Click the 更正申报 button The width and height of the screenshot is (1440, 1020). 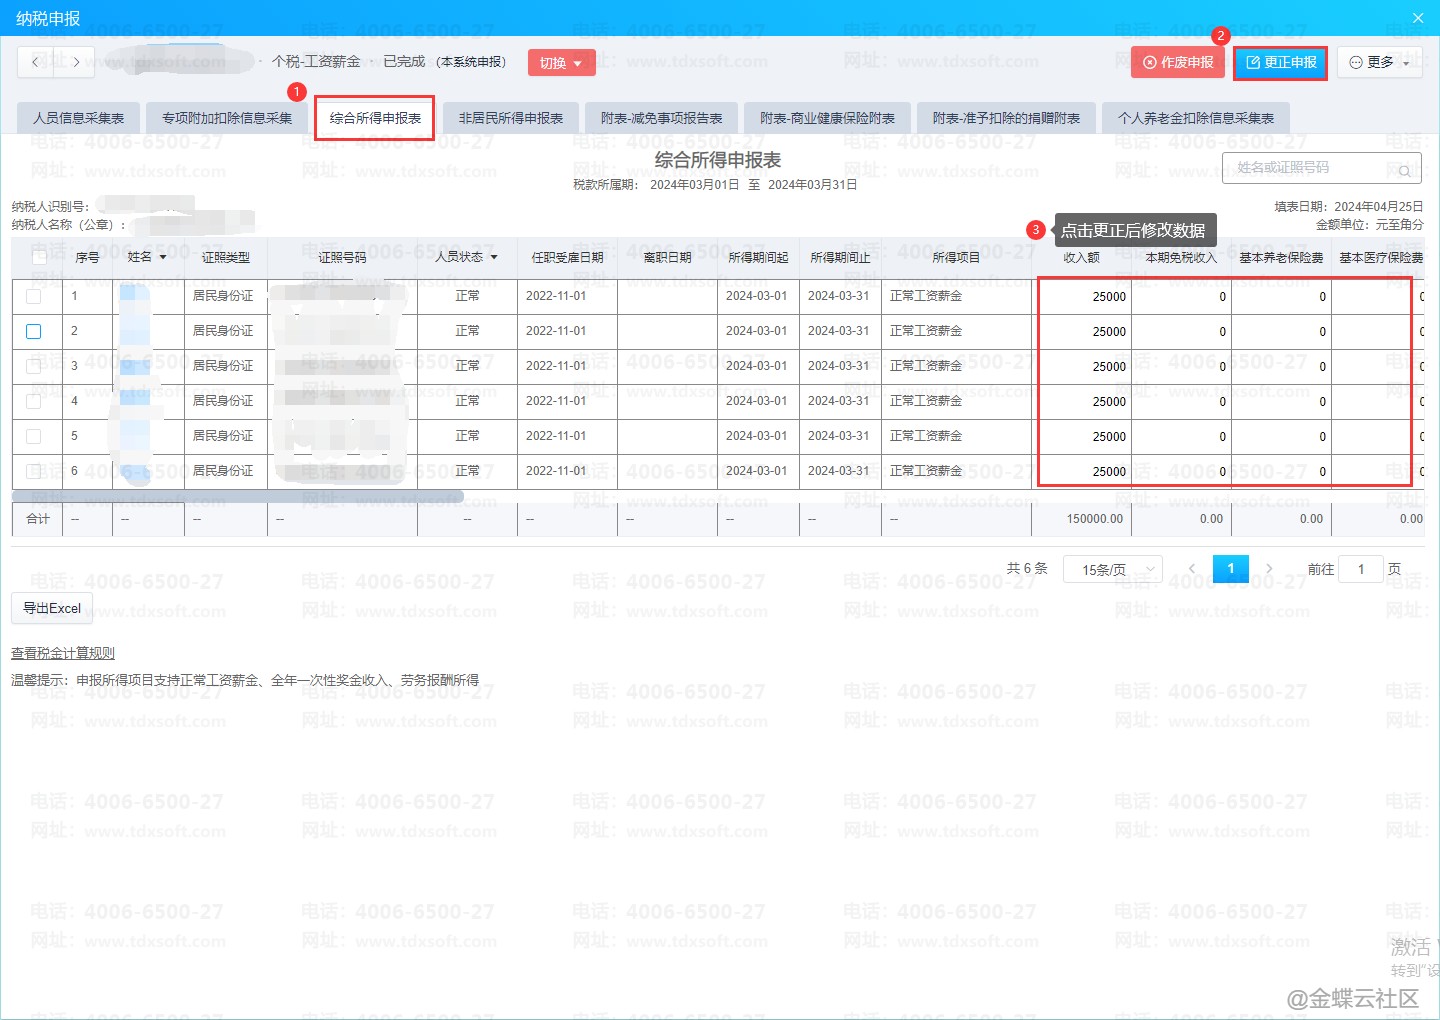point(1280,62)
